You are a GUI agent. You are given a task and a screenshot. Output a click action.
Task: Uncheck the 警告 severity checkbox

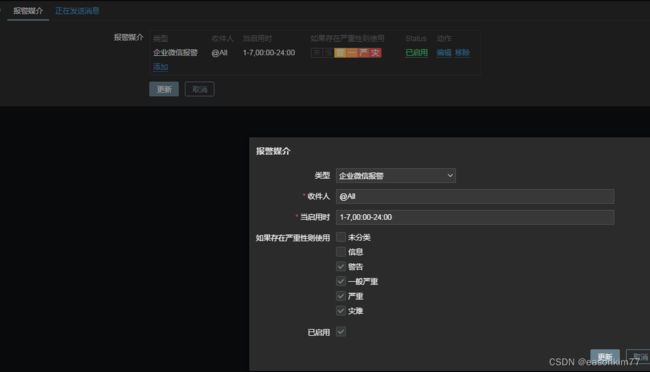coord(341,267)
